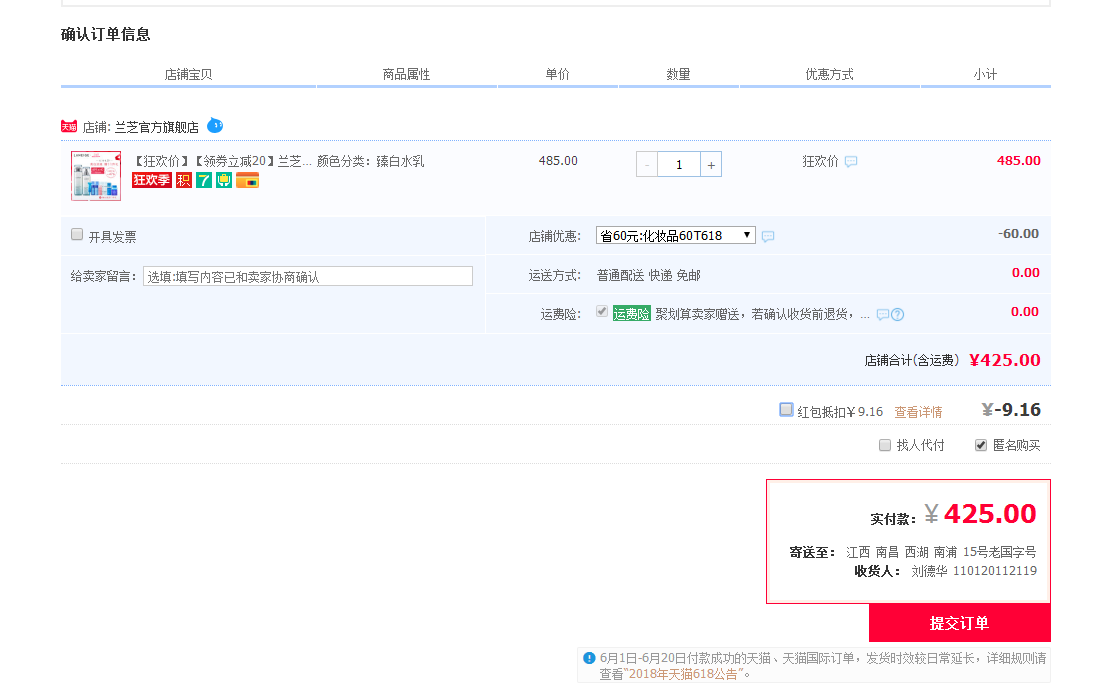This screenshot has height=694, width=1120.
Task: Click the ¥-9.16 red packet amount
Action: click(x=1011, y=410)
